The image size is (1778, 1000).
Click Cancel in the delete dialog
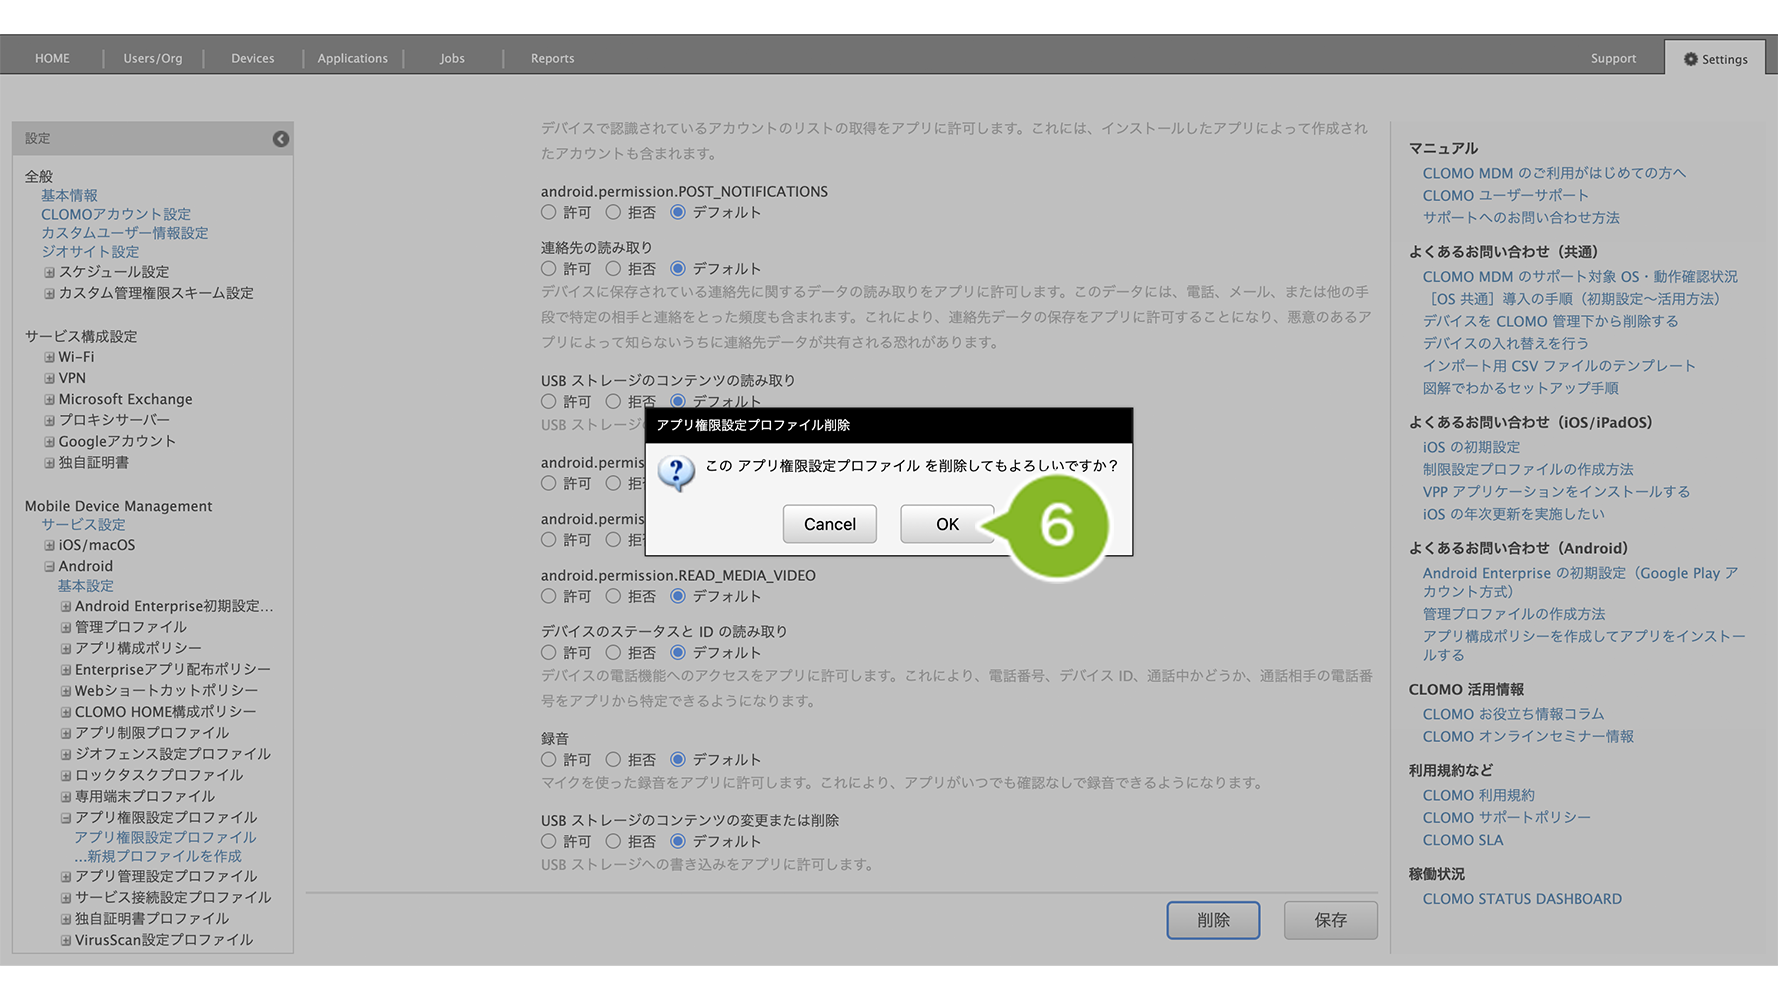[x=829, y=524]
